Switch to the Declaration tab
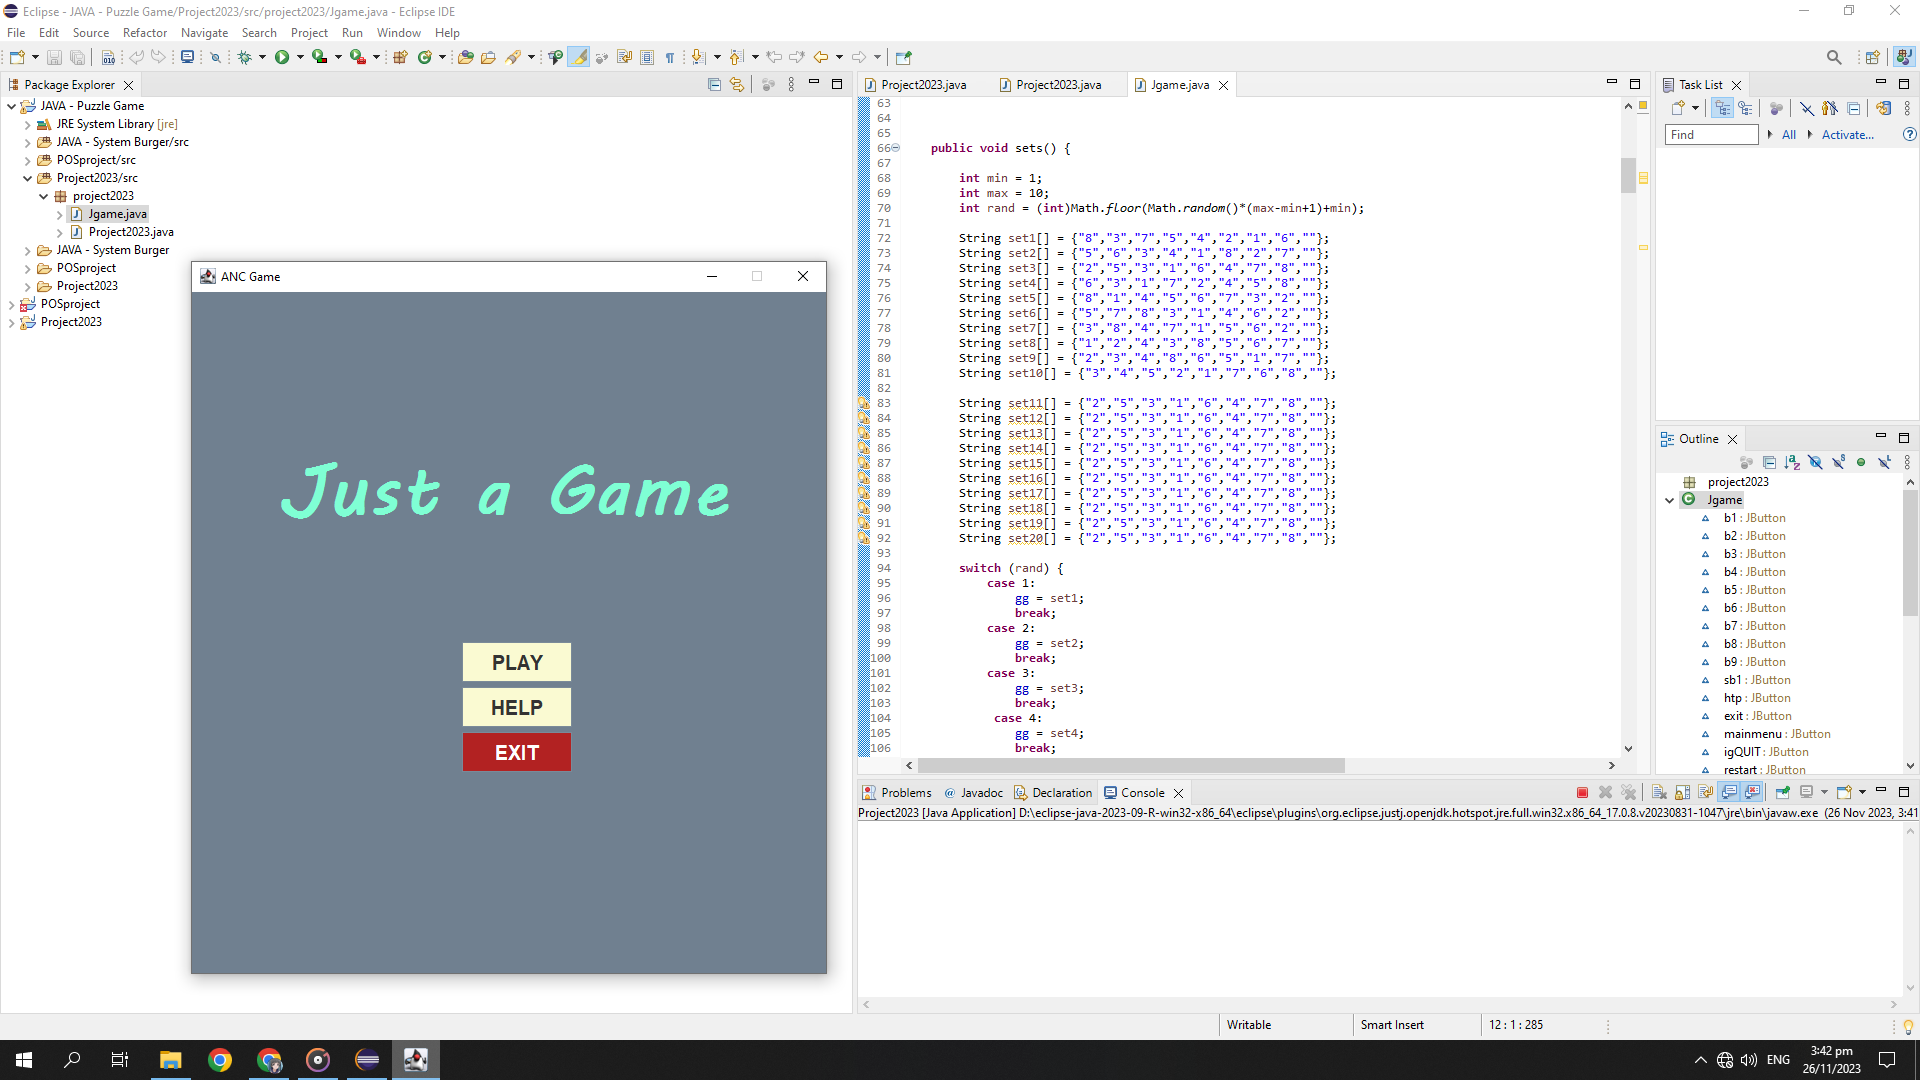This screenshot has height=1080, width=1920. point(1053,793)
